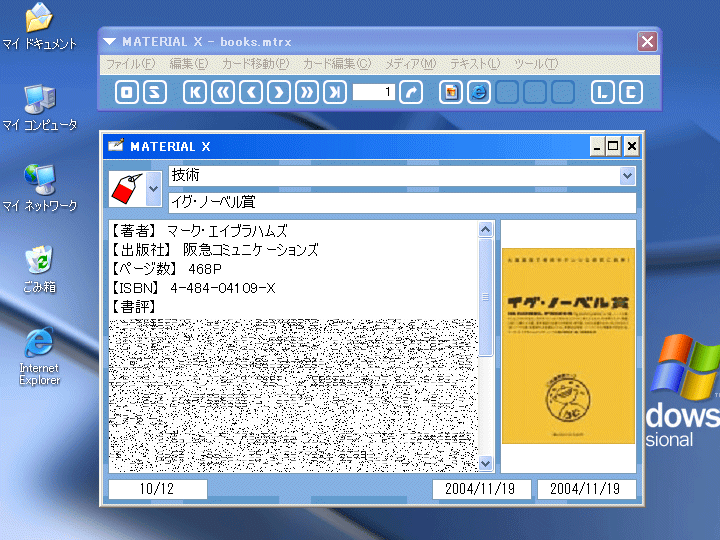Click the C button in the toolbar
Viewport: 720px width, 540px height.
pos(630,92)
